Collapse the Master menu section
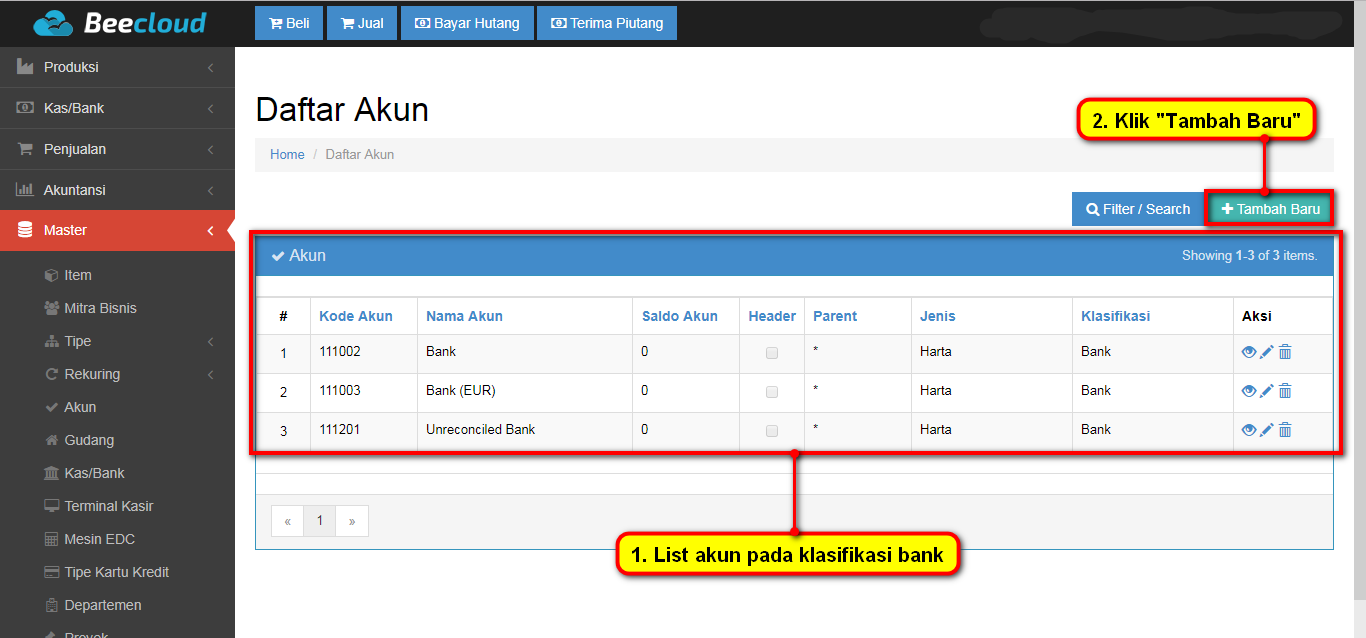Viewport: 1366px width, 638px height. point(117,230)
